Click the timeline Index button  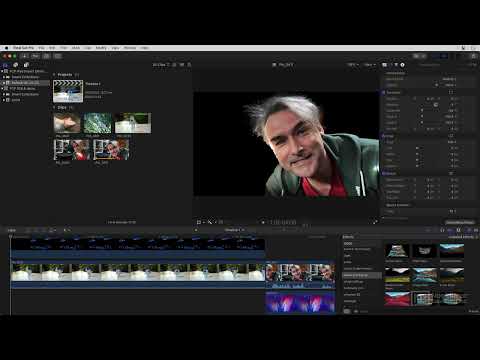tap(12, 230)
